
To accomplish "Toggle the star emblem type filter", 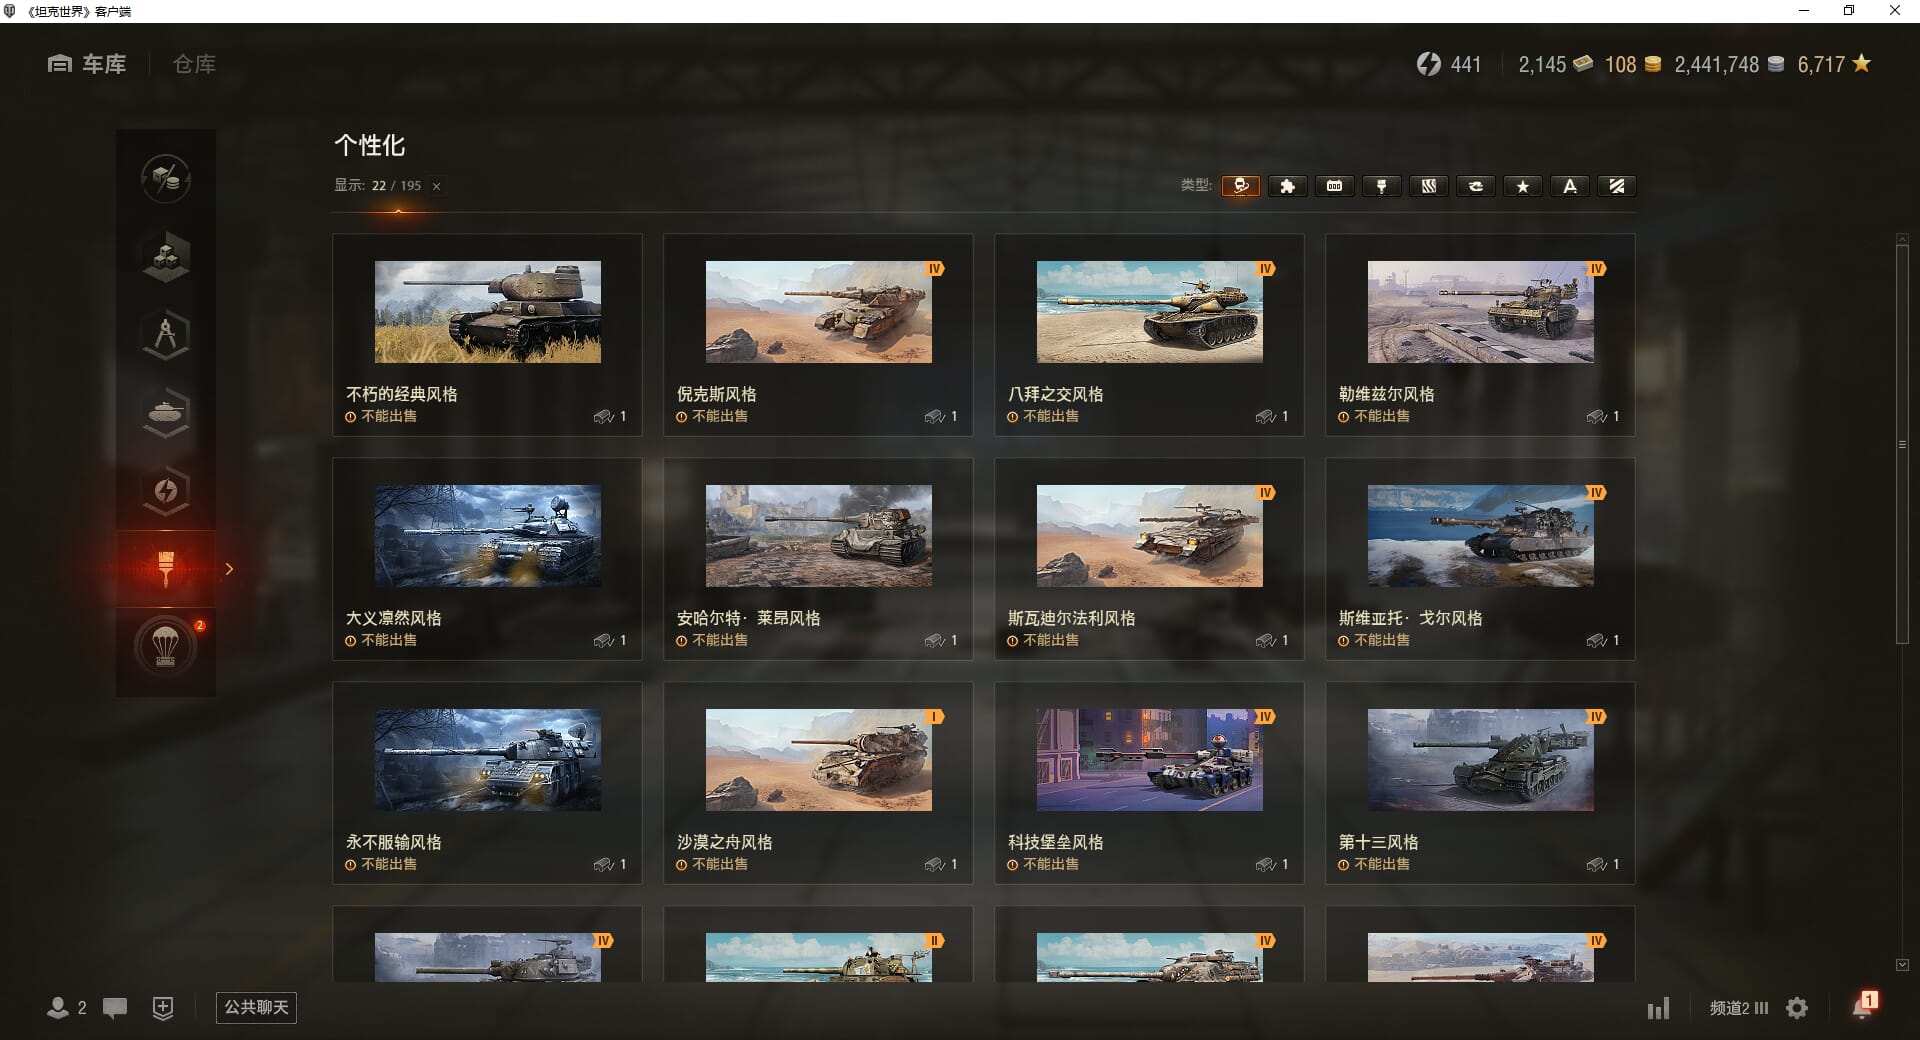I will point(1522,186).
